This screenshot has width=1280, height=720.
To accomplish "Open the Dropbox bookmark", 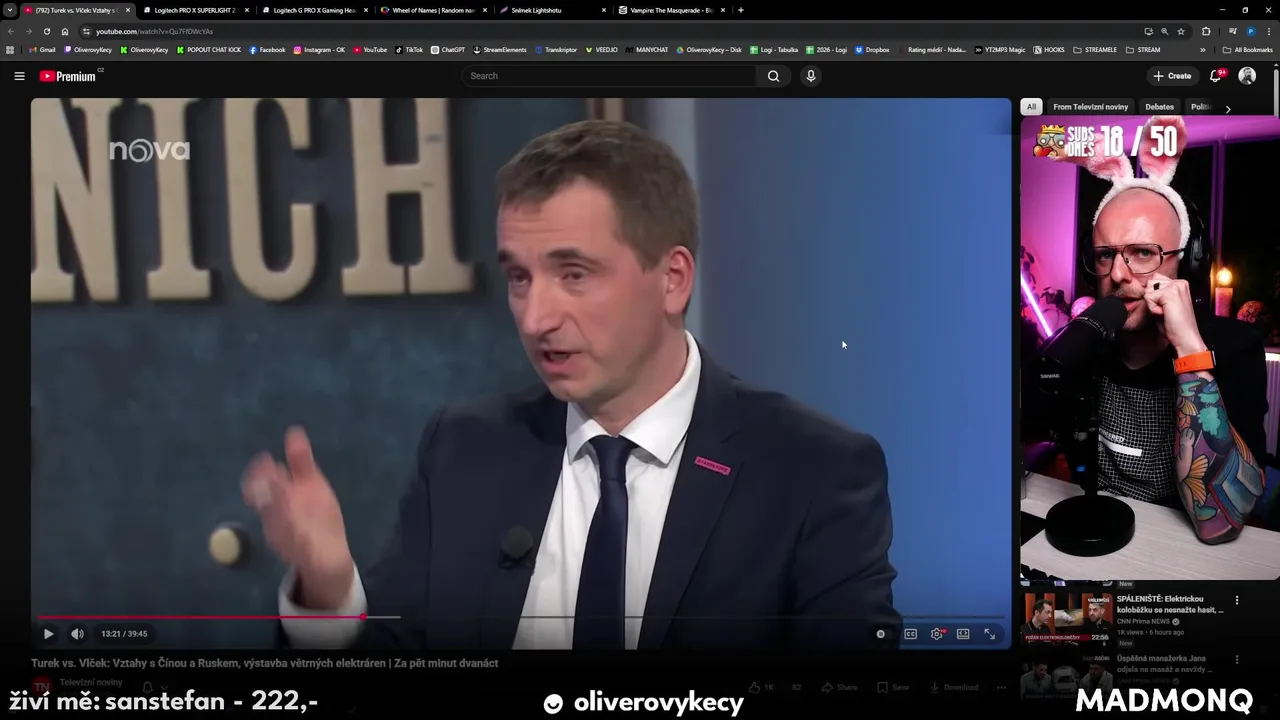I will pyautogui.click(x=872, y=49).
